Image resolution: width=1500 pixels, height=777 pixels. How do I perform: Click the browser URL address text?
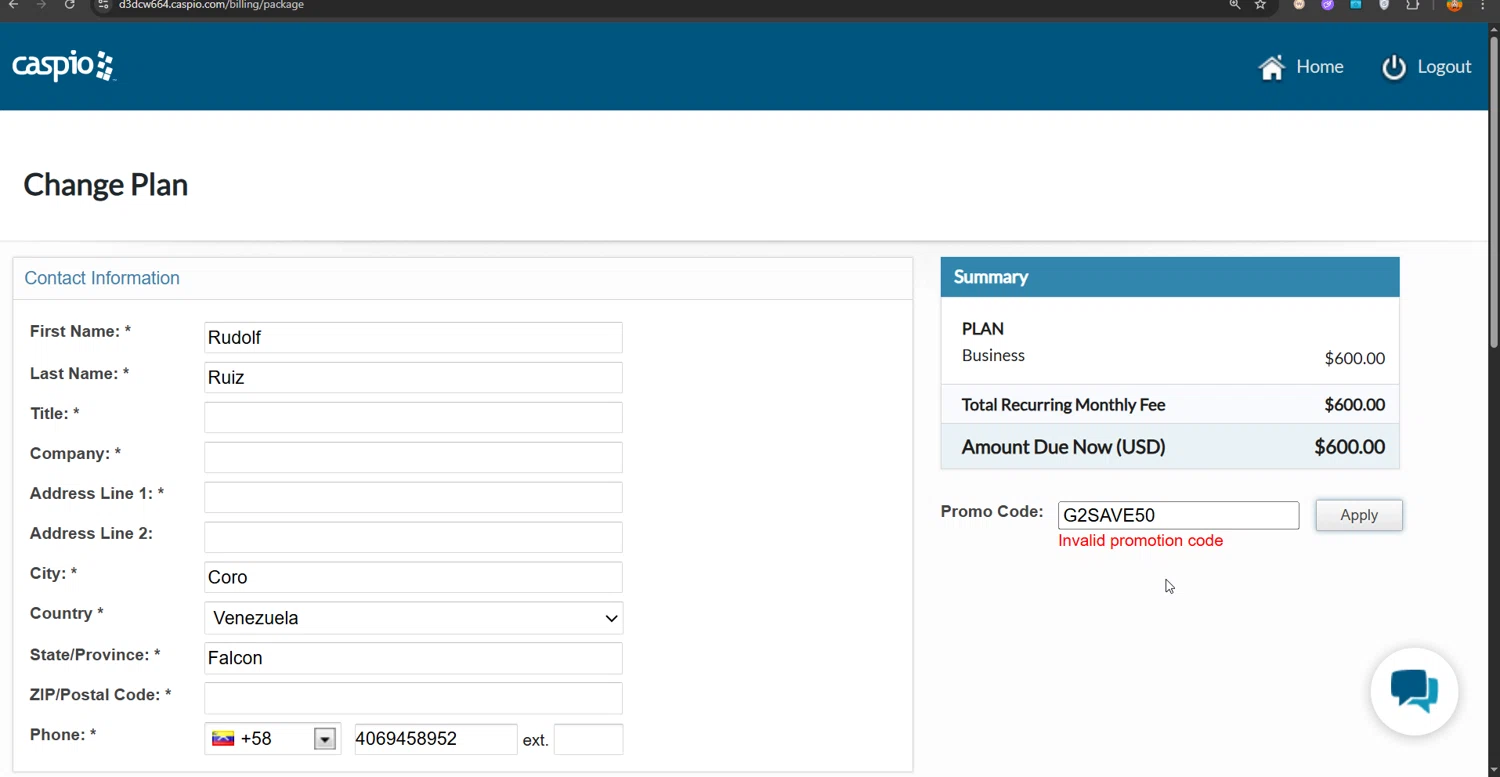pos(211,5)
